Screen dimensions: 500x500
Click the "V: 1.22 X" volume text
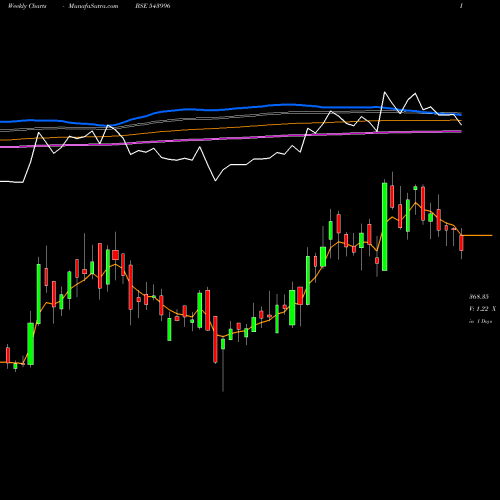click(482, 309)
